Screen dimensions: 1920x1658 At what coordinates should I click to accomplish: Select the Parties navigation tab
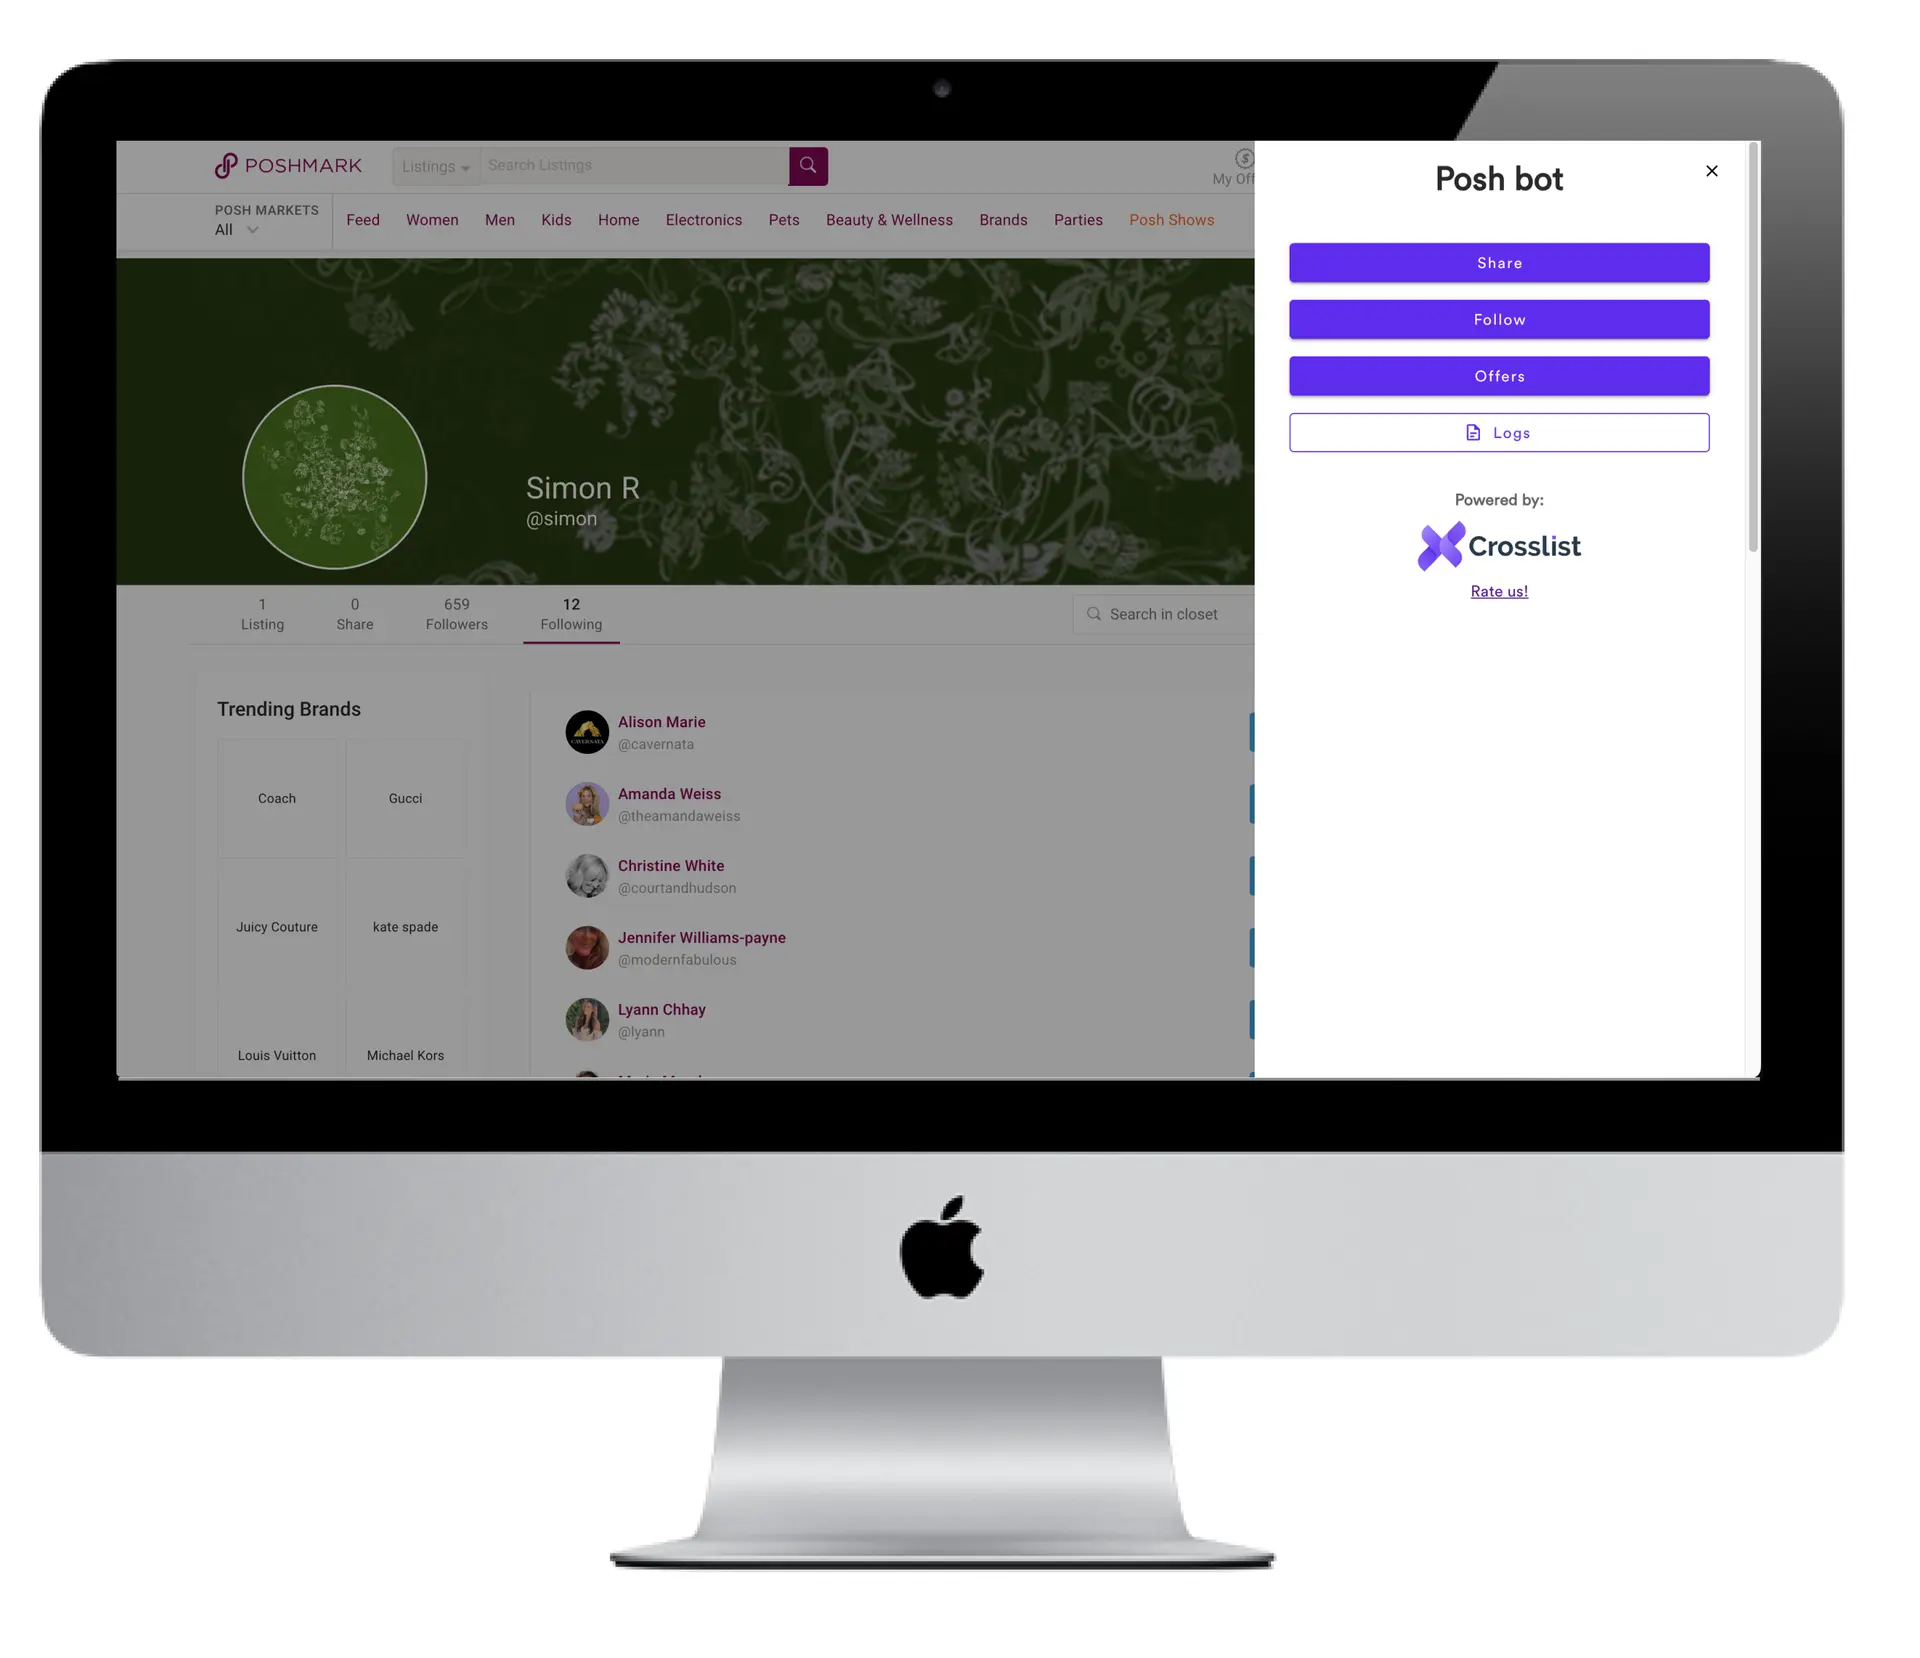pyautogui.click(x=1076, y=219)
